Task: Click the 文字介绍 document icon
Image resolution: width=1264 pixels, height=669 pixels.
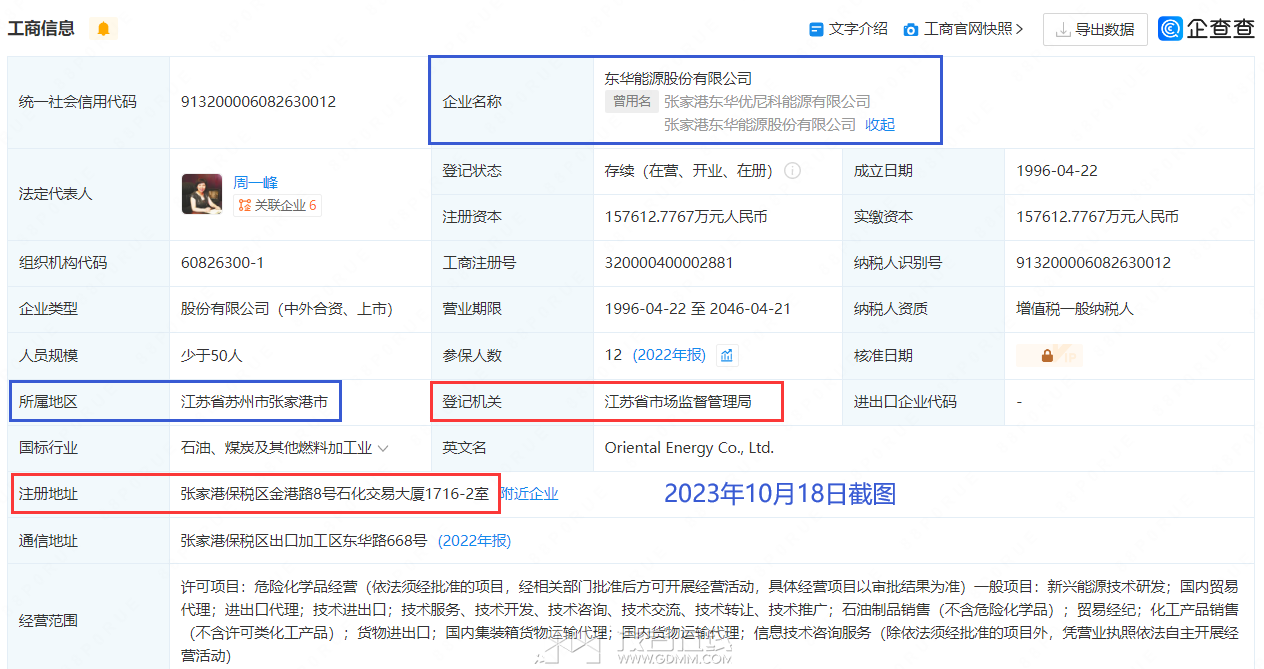Action: point(816,30)
